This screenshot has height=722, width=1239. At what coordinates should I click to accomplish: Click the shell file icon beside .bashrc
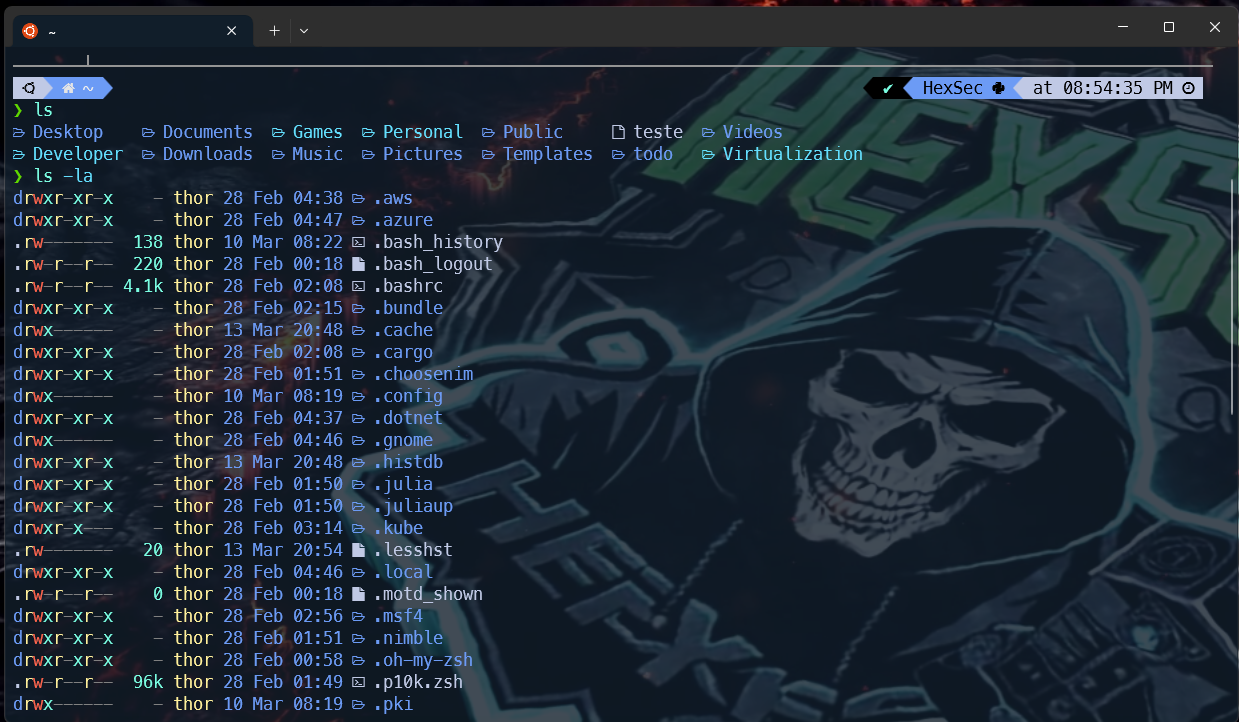coord(359,286)
